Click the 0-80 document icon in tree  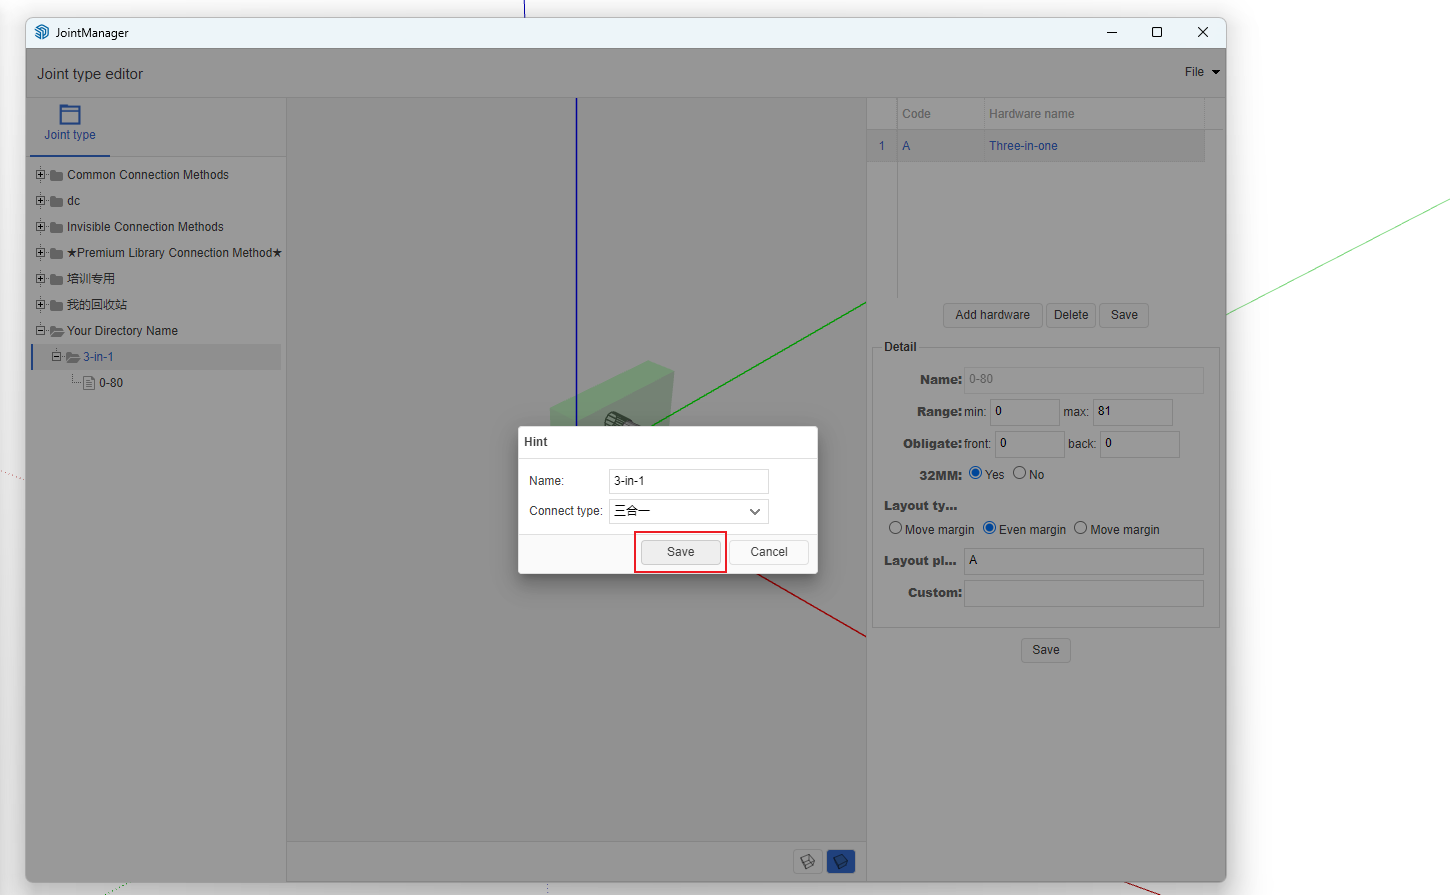click(89, 383)
